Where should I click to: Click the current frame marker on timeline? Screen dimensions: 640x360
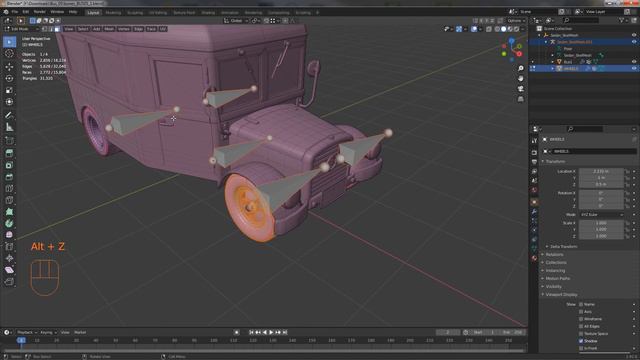click(x=22, y=340)
